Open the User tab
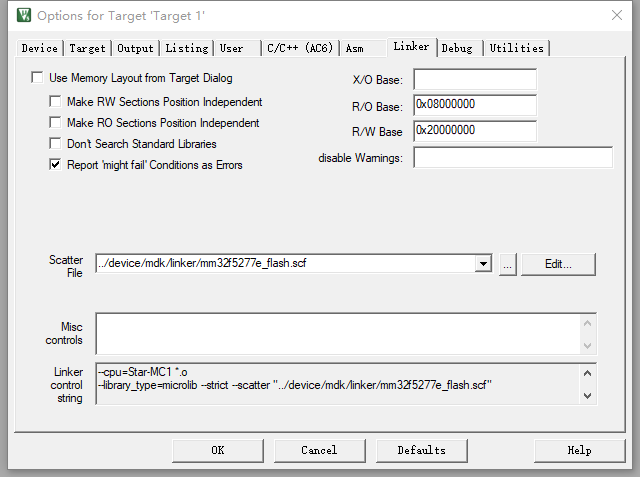640x477 pixels. coord(238,48)
